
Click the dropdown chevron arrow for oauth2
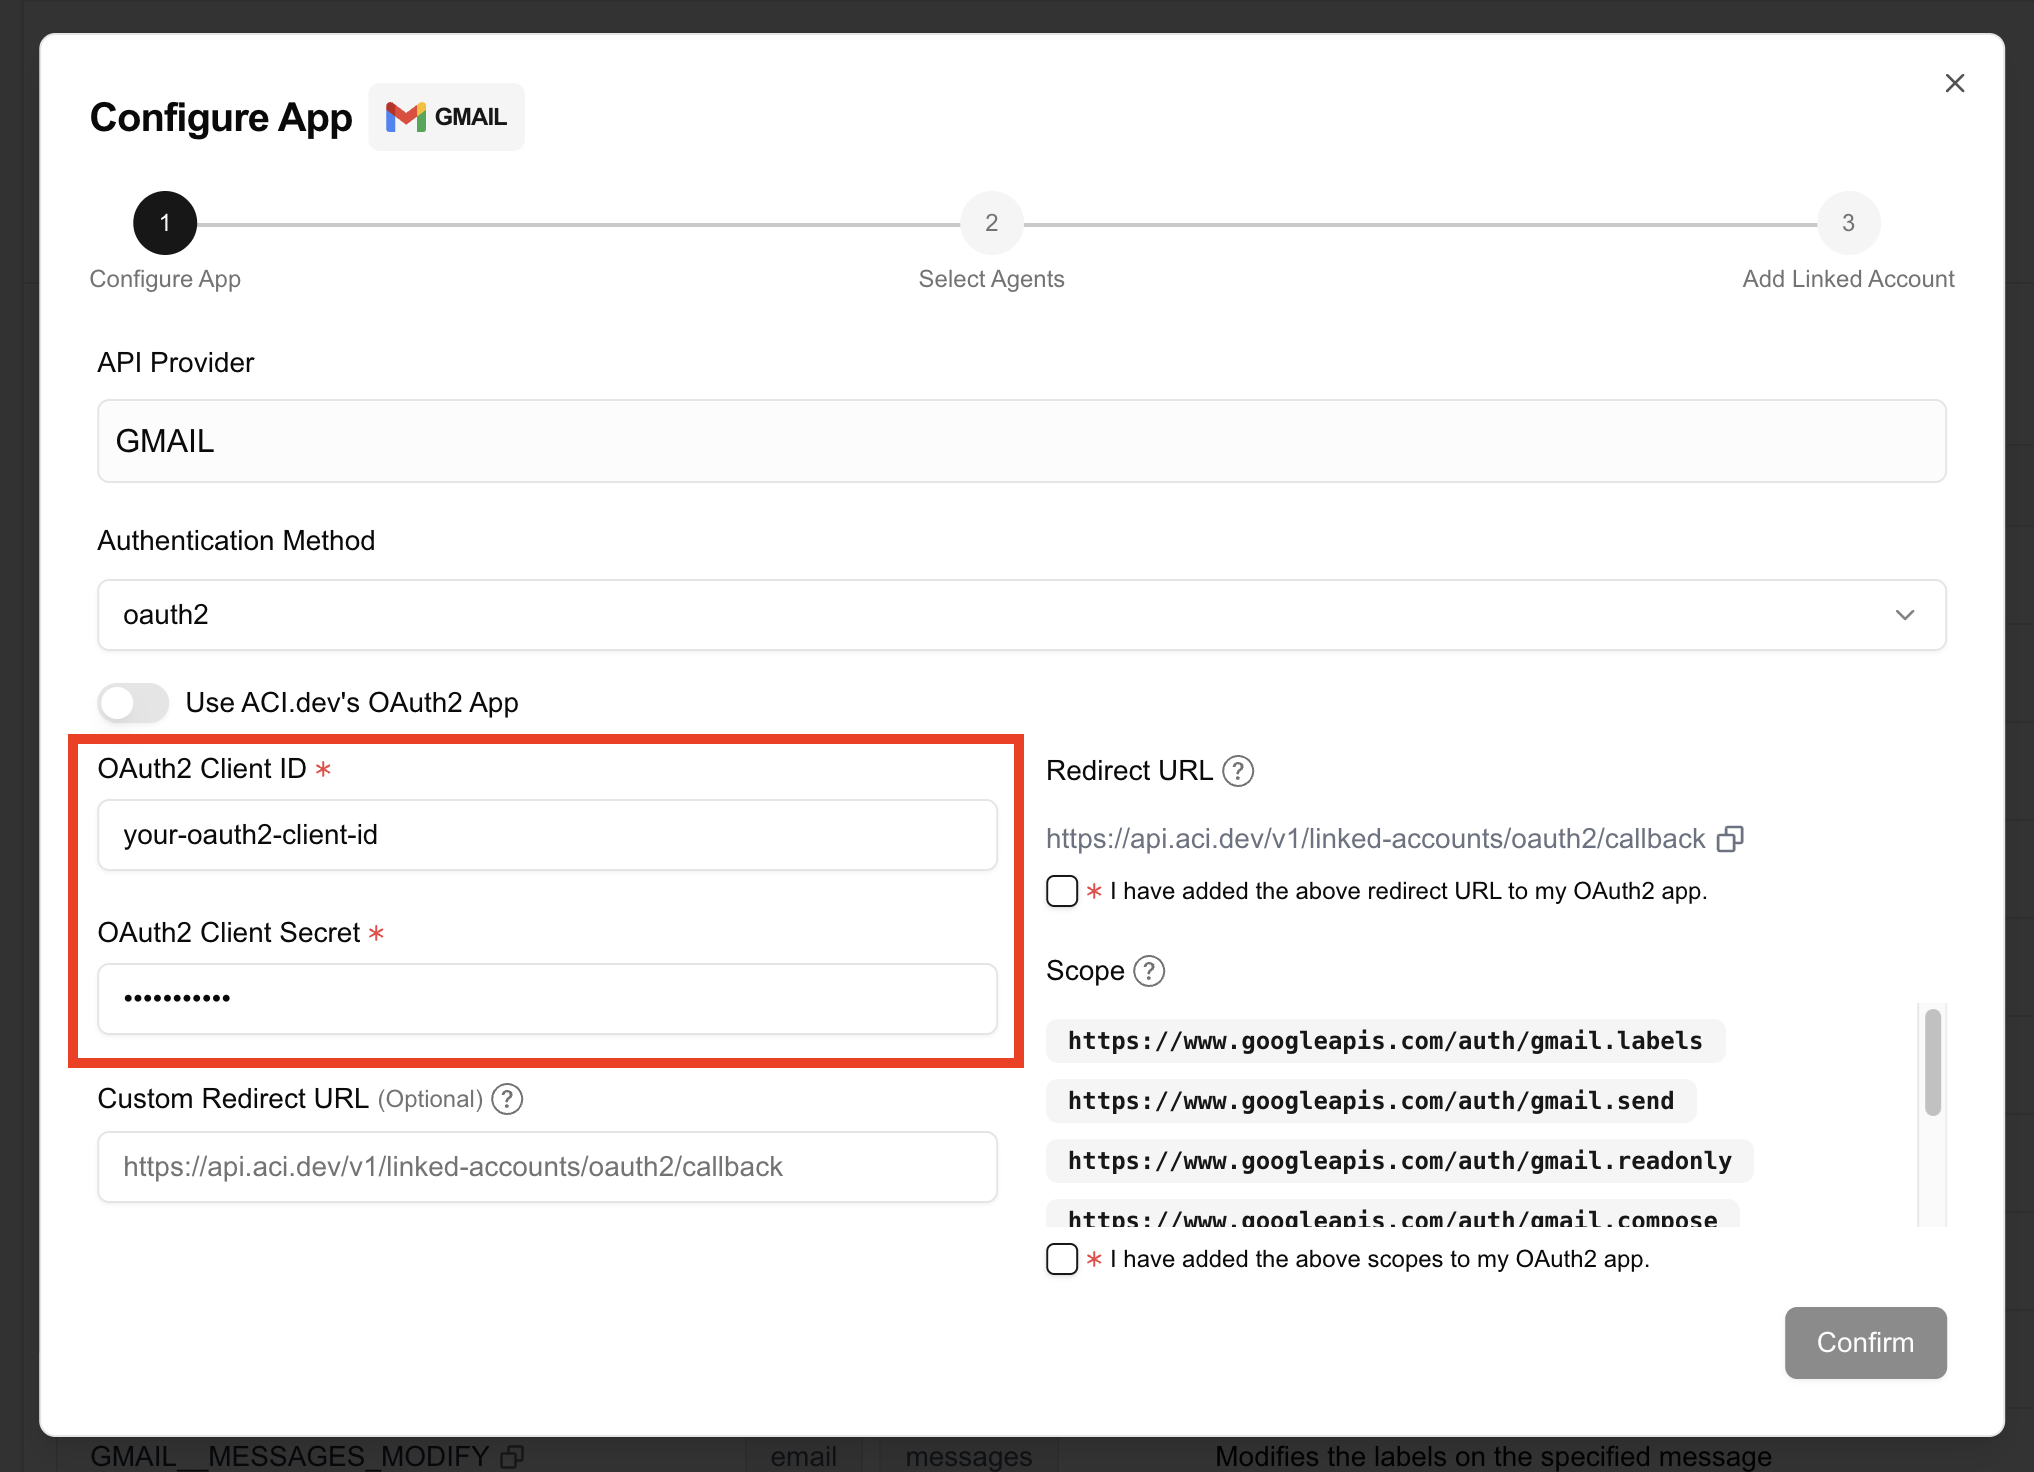point(1904,615)
